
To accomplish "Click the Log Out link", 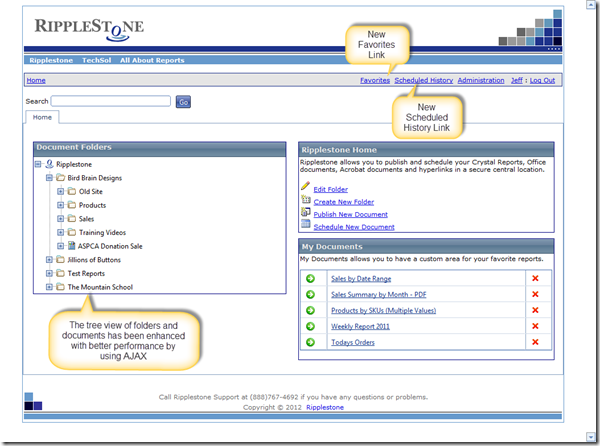I will coord(542,80).
